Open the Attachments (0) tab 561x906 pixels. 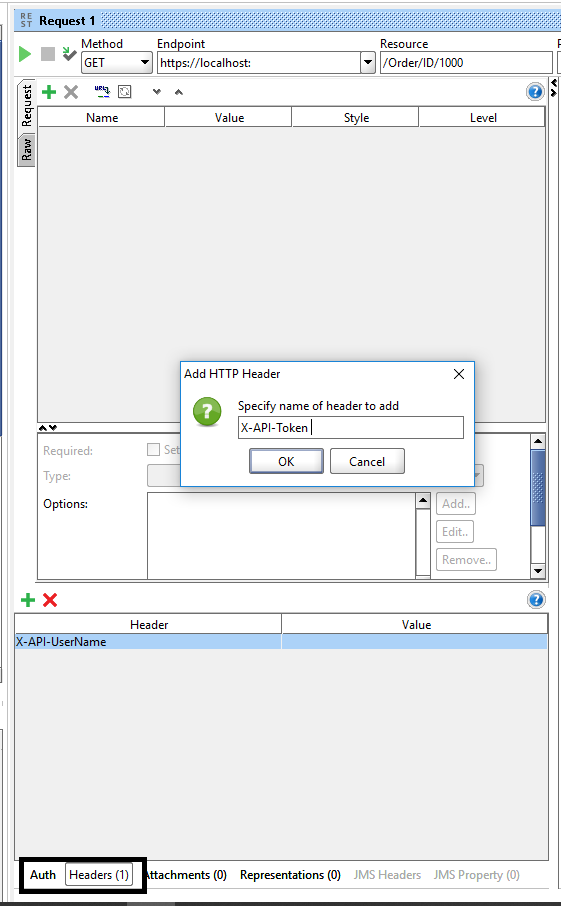coord(185,875)
